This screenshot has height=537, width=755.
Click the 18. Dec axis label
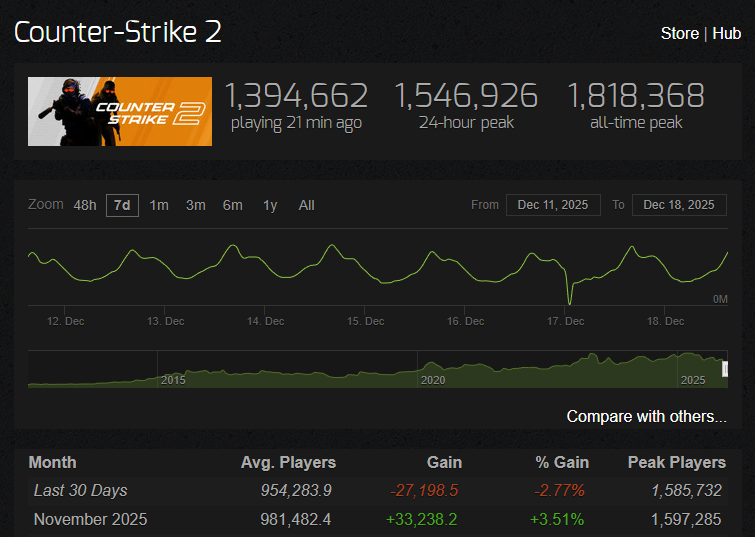pyautogui.click(x=665, y=321)
